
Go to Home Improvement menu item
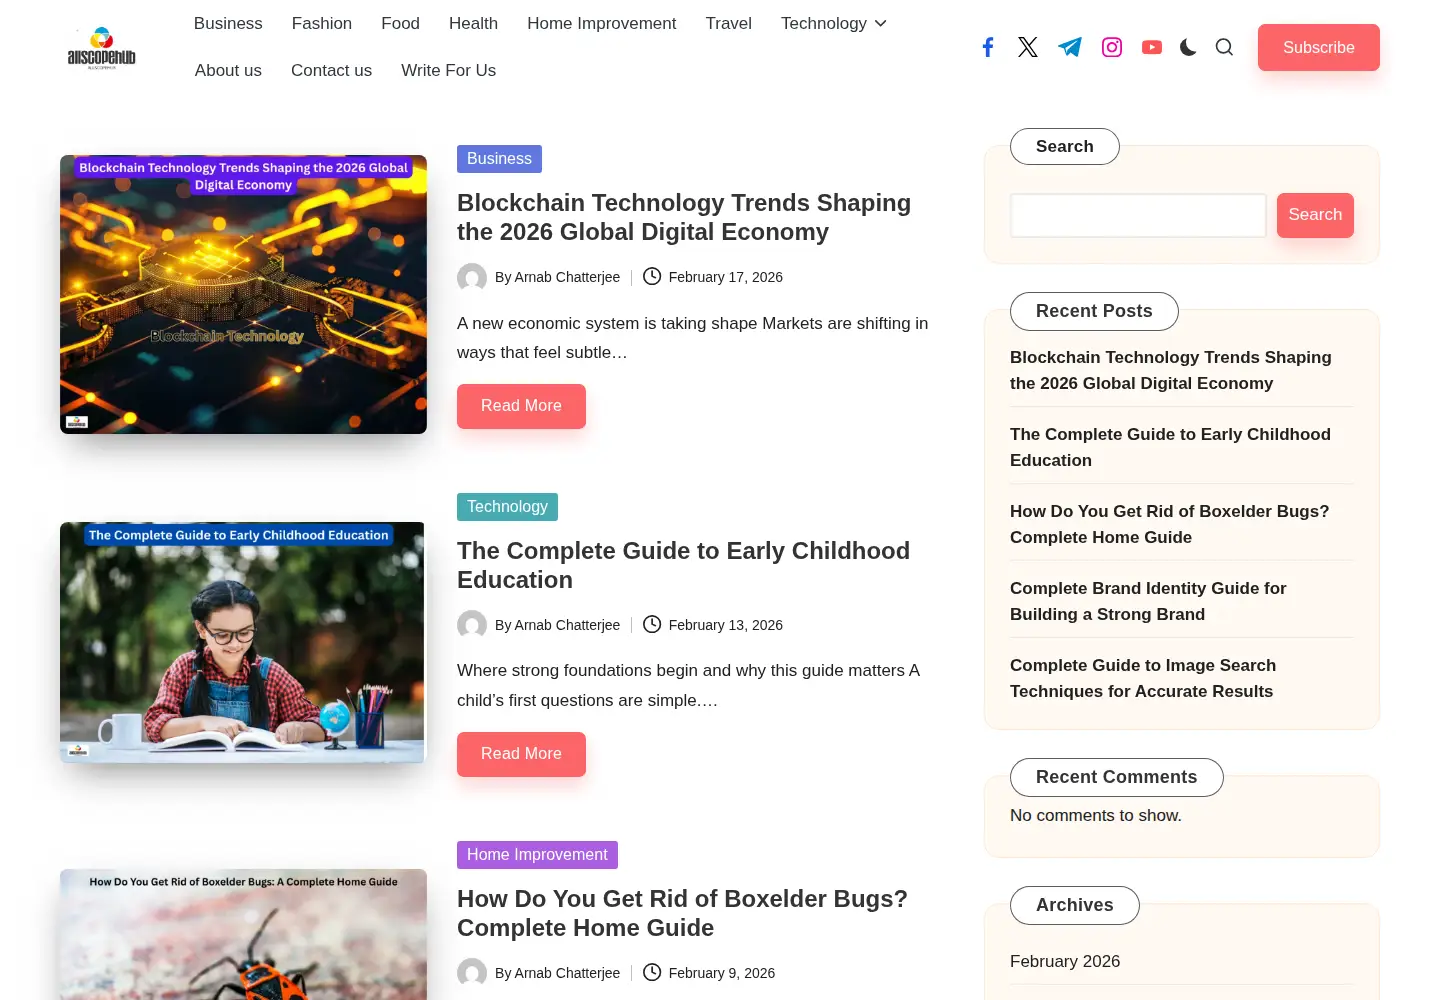point(602,23)
